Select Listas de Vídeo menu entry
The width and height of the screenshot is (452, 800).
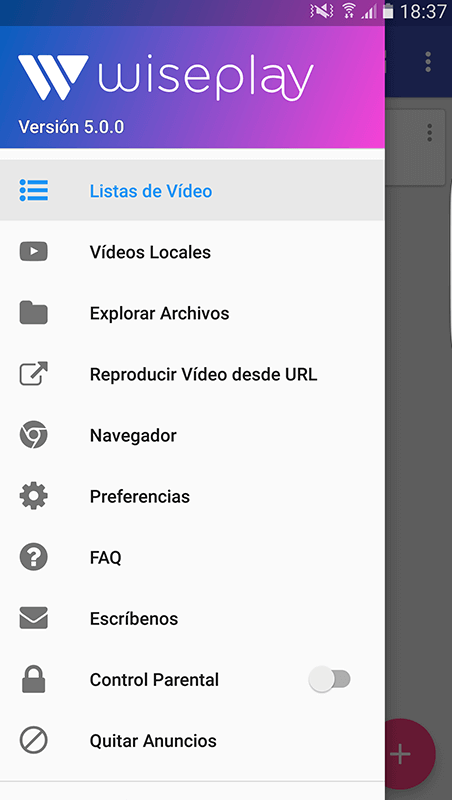192,190
